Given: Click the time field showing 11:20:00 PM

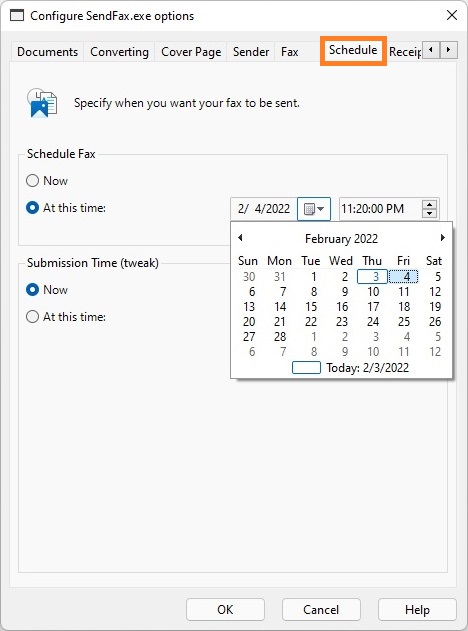Looking at the screenshot, I should coord(380,209).
